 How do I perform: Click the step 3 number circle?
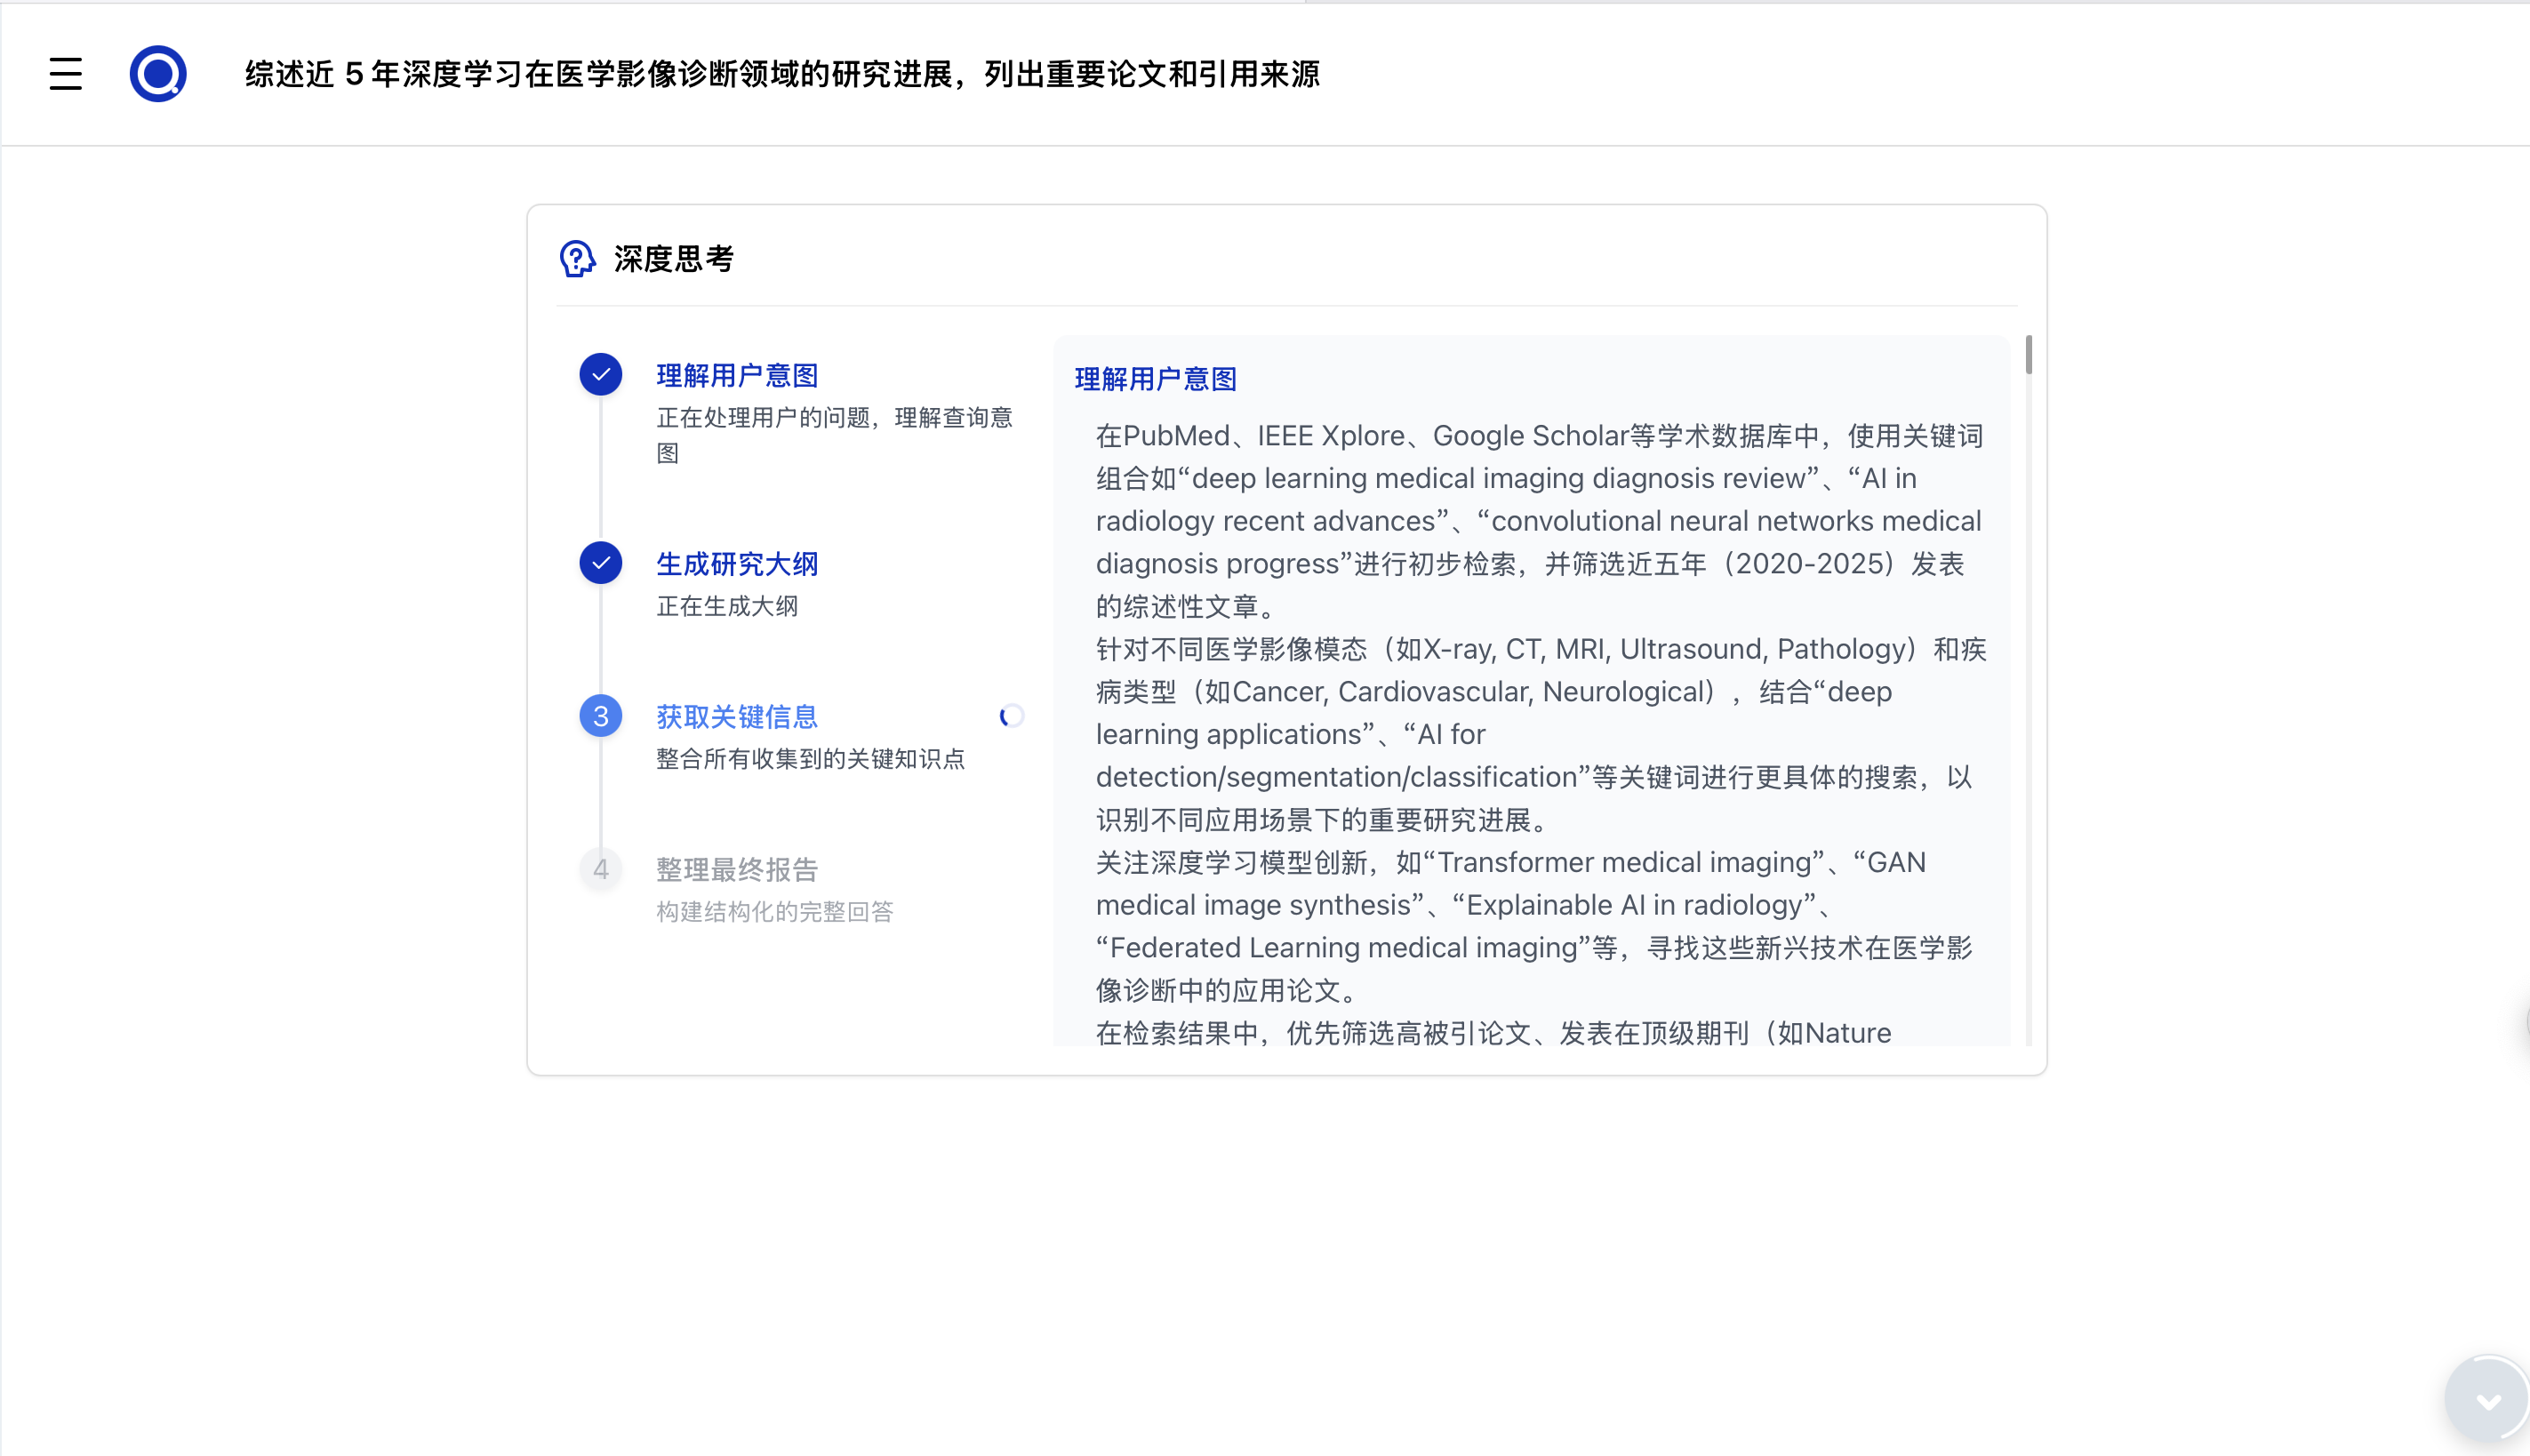[x=601, y=716]
